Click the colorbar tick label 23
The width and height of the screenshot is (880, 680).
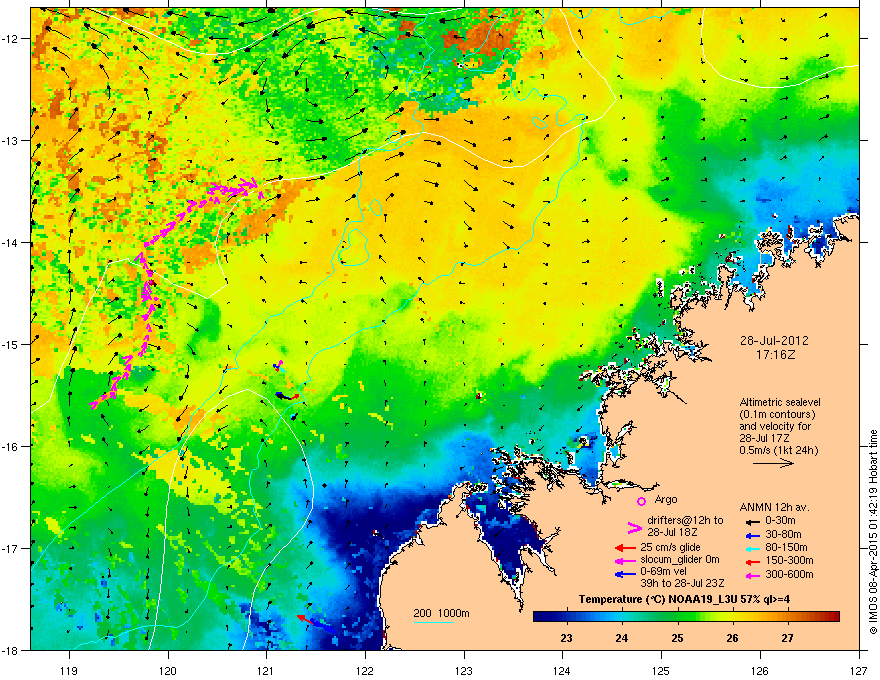click(x=566, y=638)
